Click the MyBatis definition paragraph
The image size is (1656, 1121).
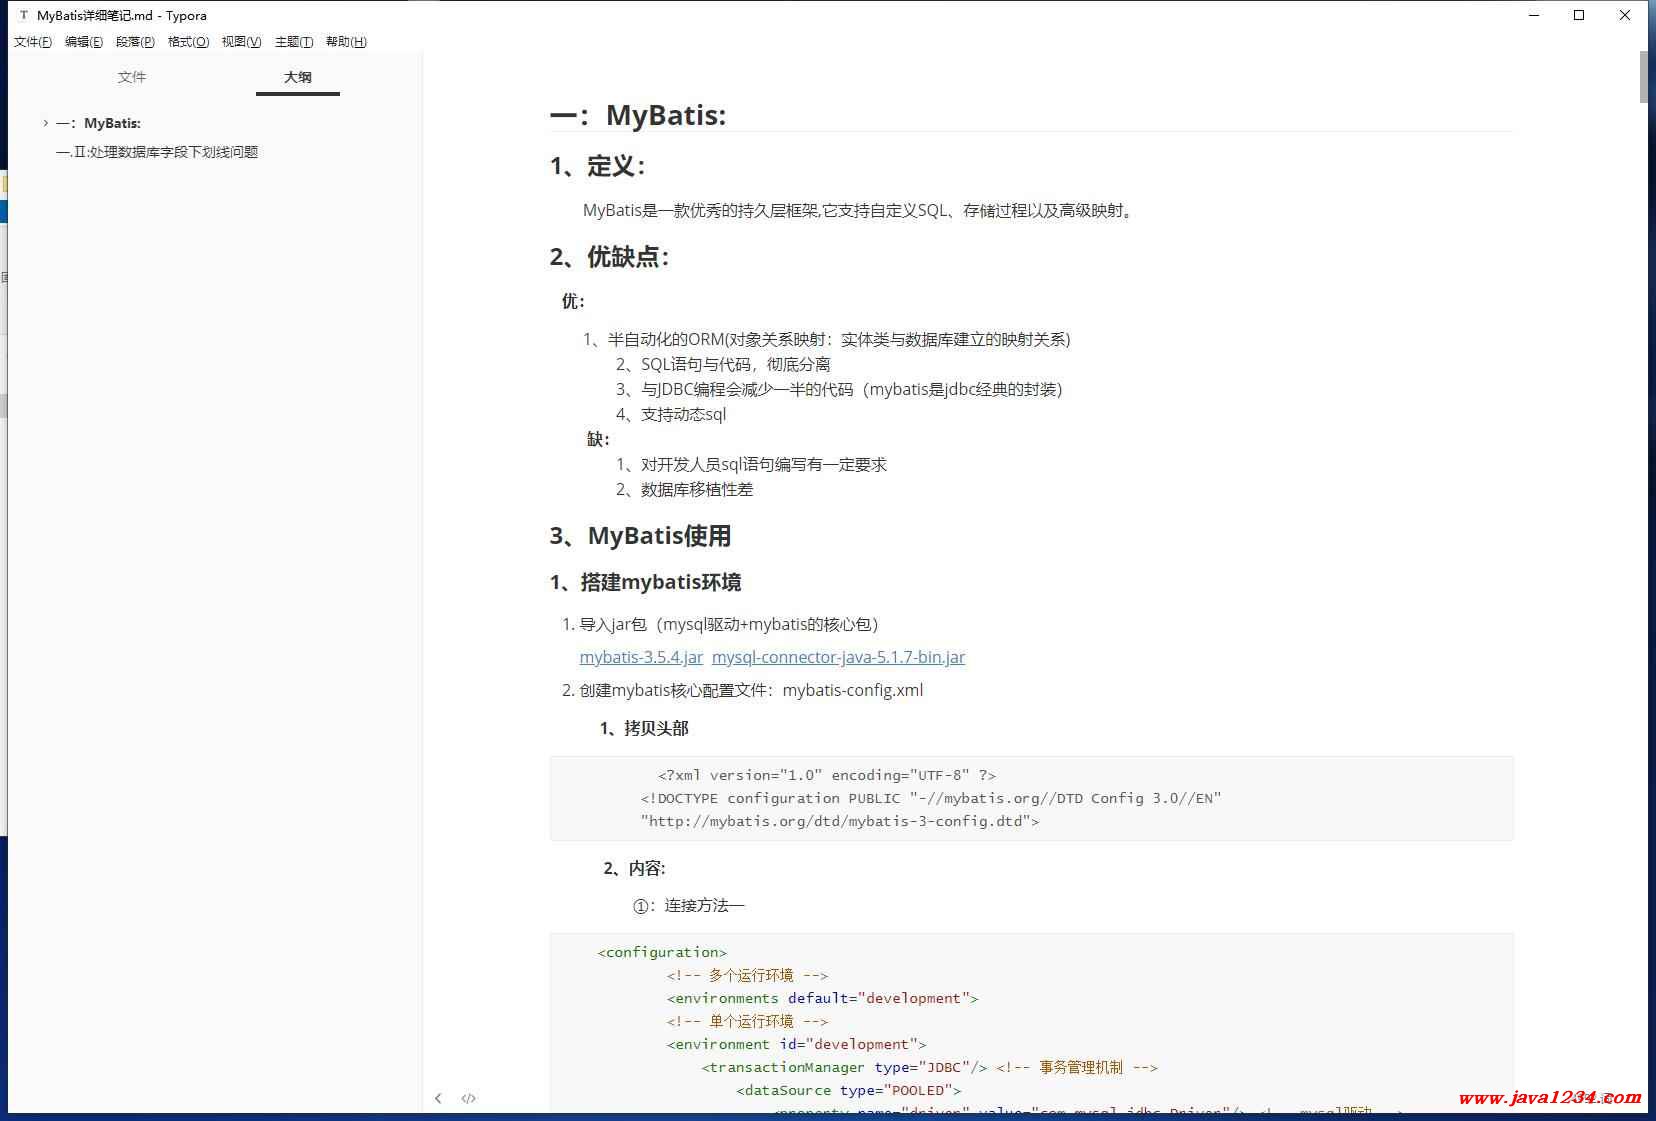tap(860, 210)
